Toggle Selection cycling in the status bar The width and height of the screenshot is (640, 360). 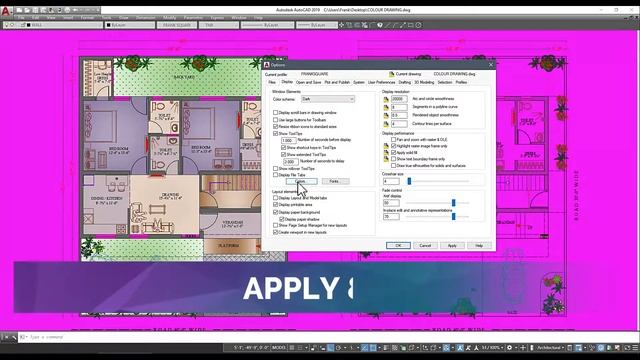(x=403, y=348)
